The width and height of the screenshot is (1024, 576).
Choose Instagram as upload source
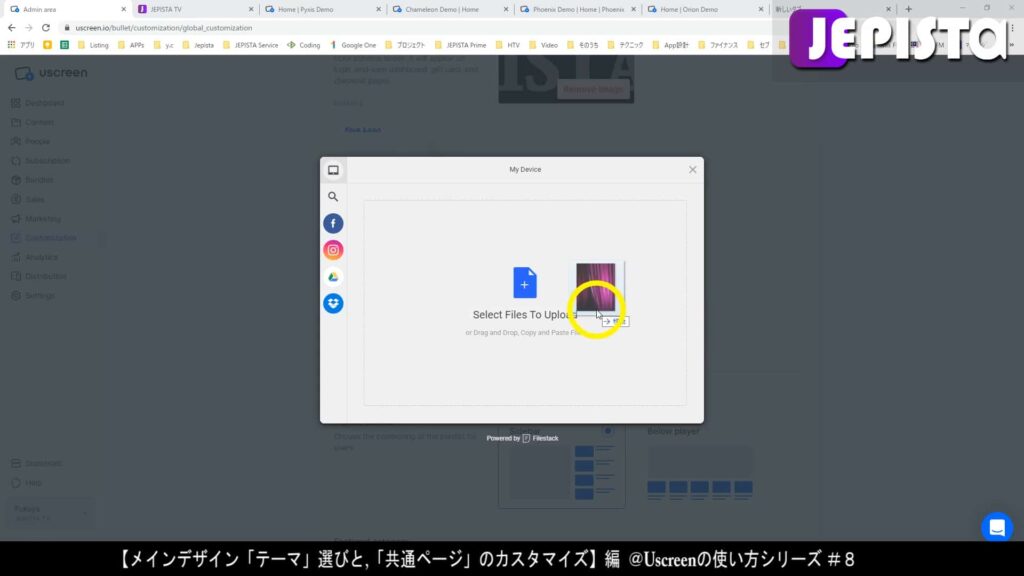point(333,250)
